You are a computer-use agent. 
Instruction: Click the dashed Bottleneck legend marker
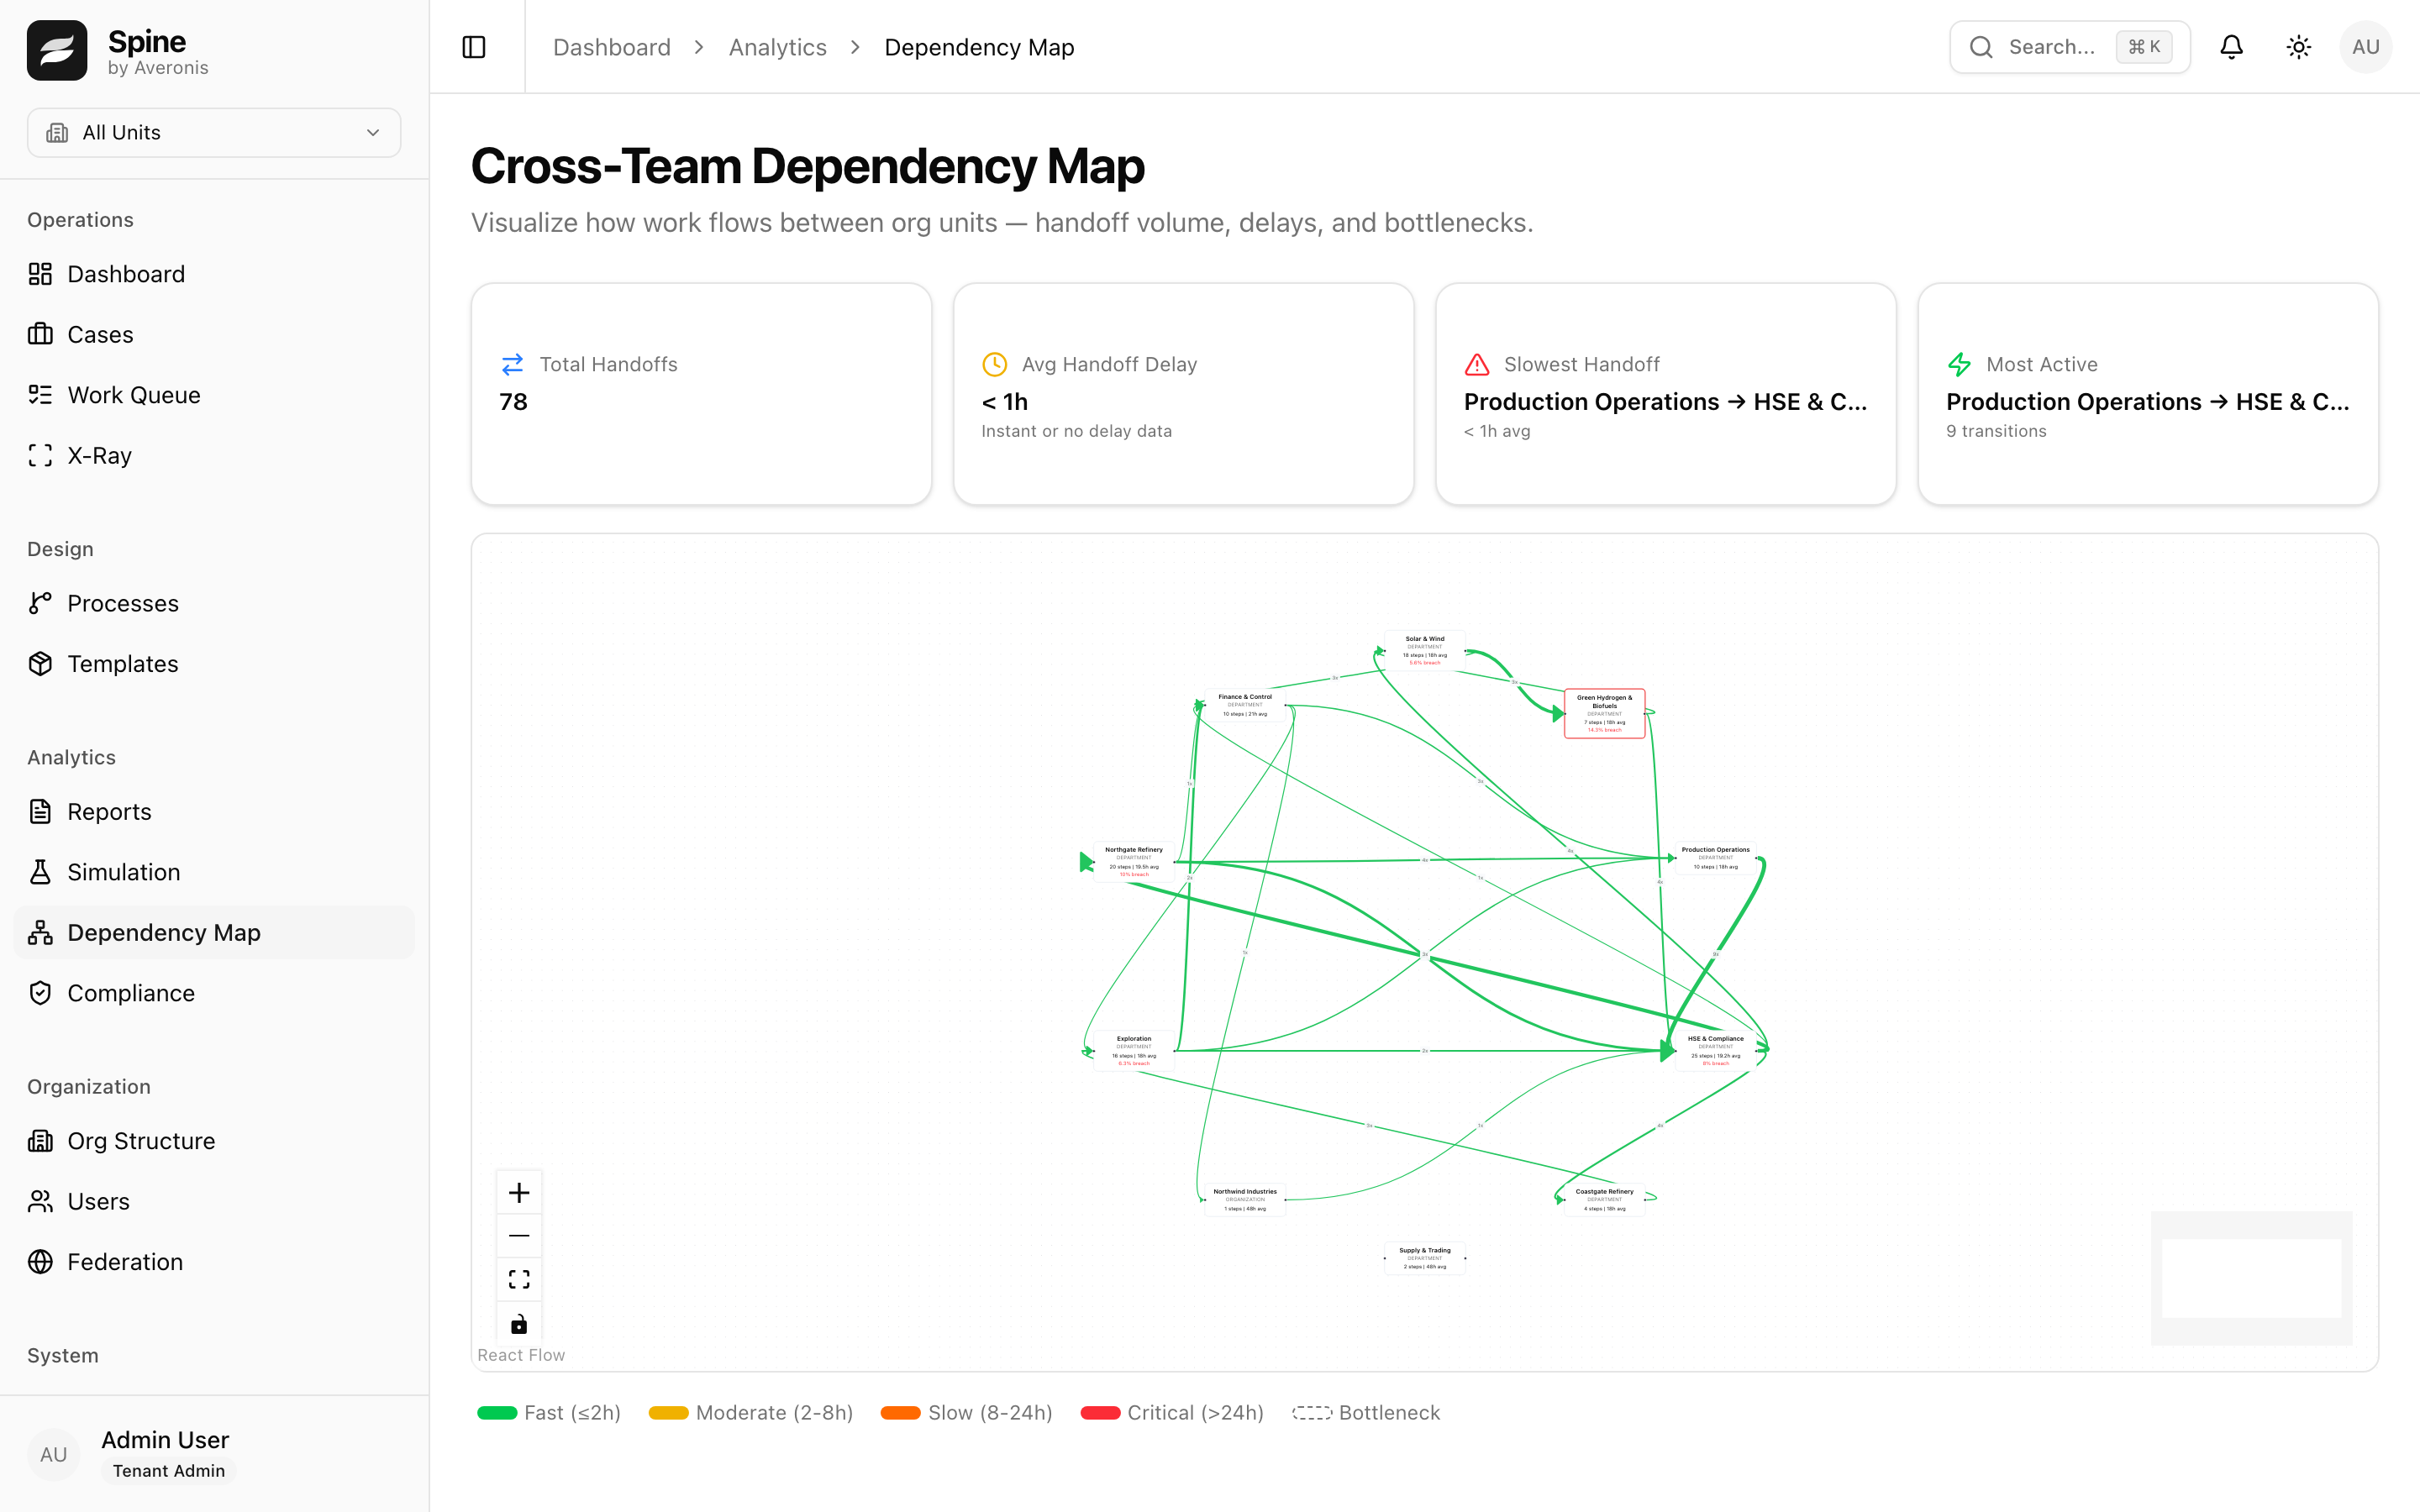pos(1312,1413)
